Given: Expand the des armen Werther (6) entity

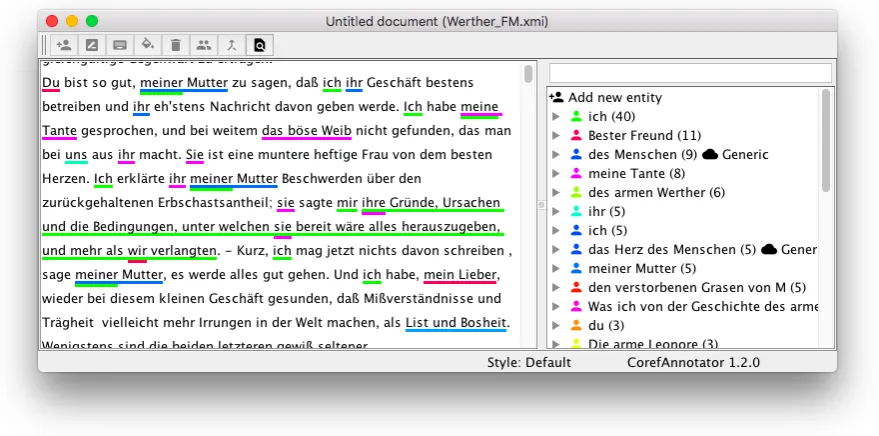Looking at the screenshot, I should click(556, 193).
